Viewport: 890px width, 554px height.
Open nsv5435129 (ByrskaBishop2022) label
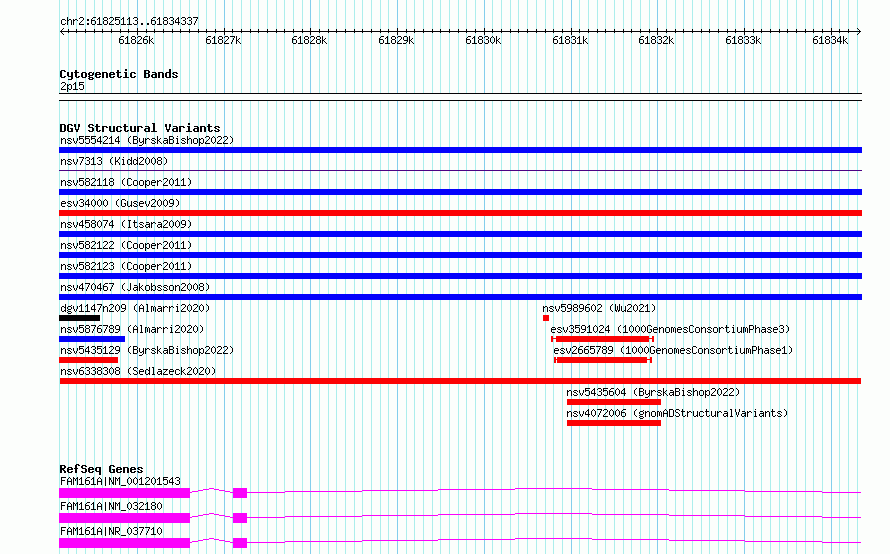pos(147,350)
